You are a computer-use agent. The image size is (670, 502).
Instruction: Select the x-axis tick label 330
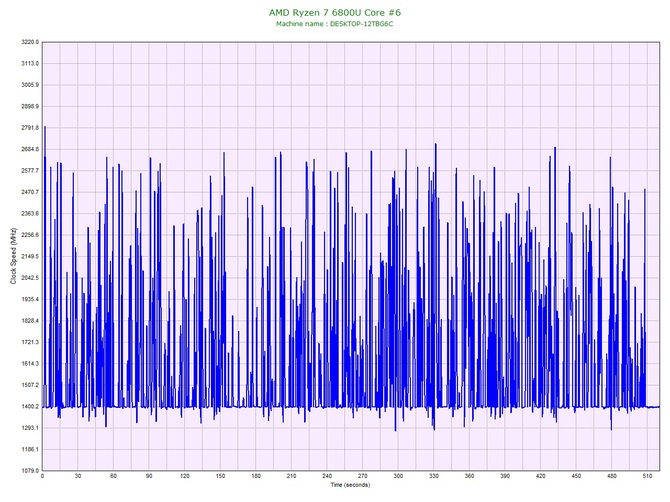coord(434,476)
